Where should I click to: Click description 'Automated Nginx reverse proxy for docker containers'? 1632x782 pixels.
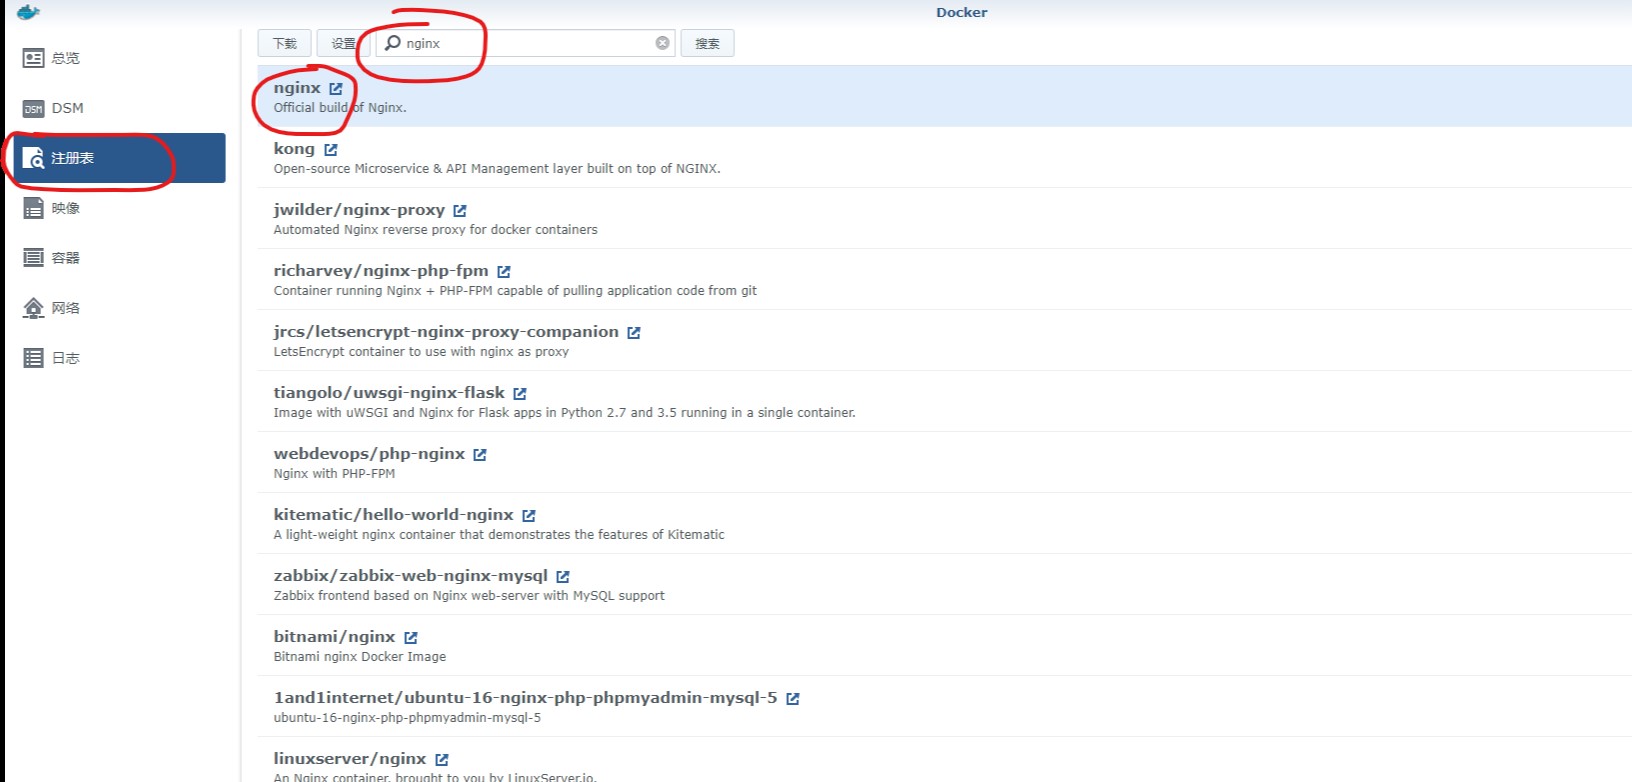pyautogui.click(x=436, y=230)
